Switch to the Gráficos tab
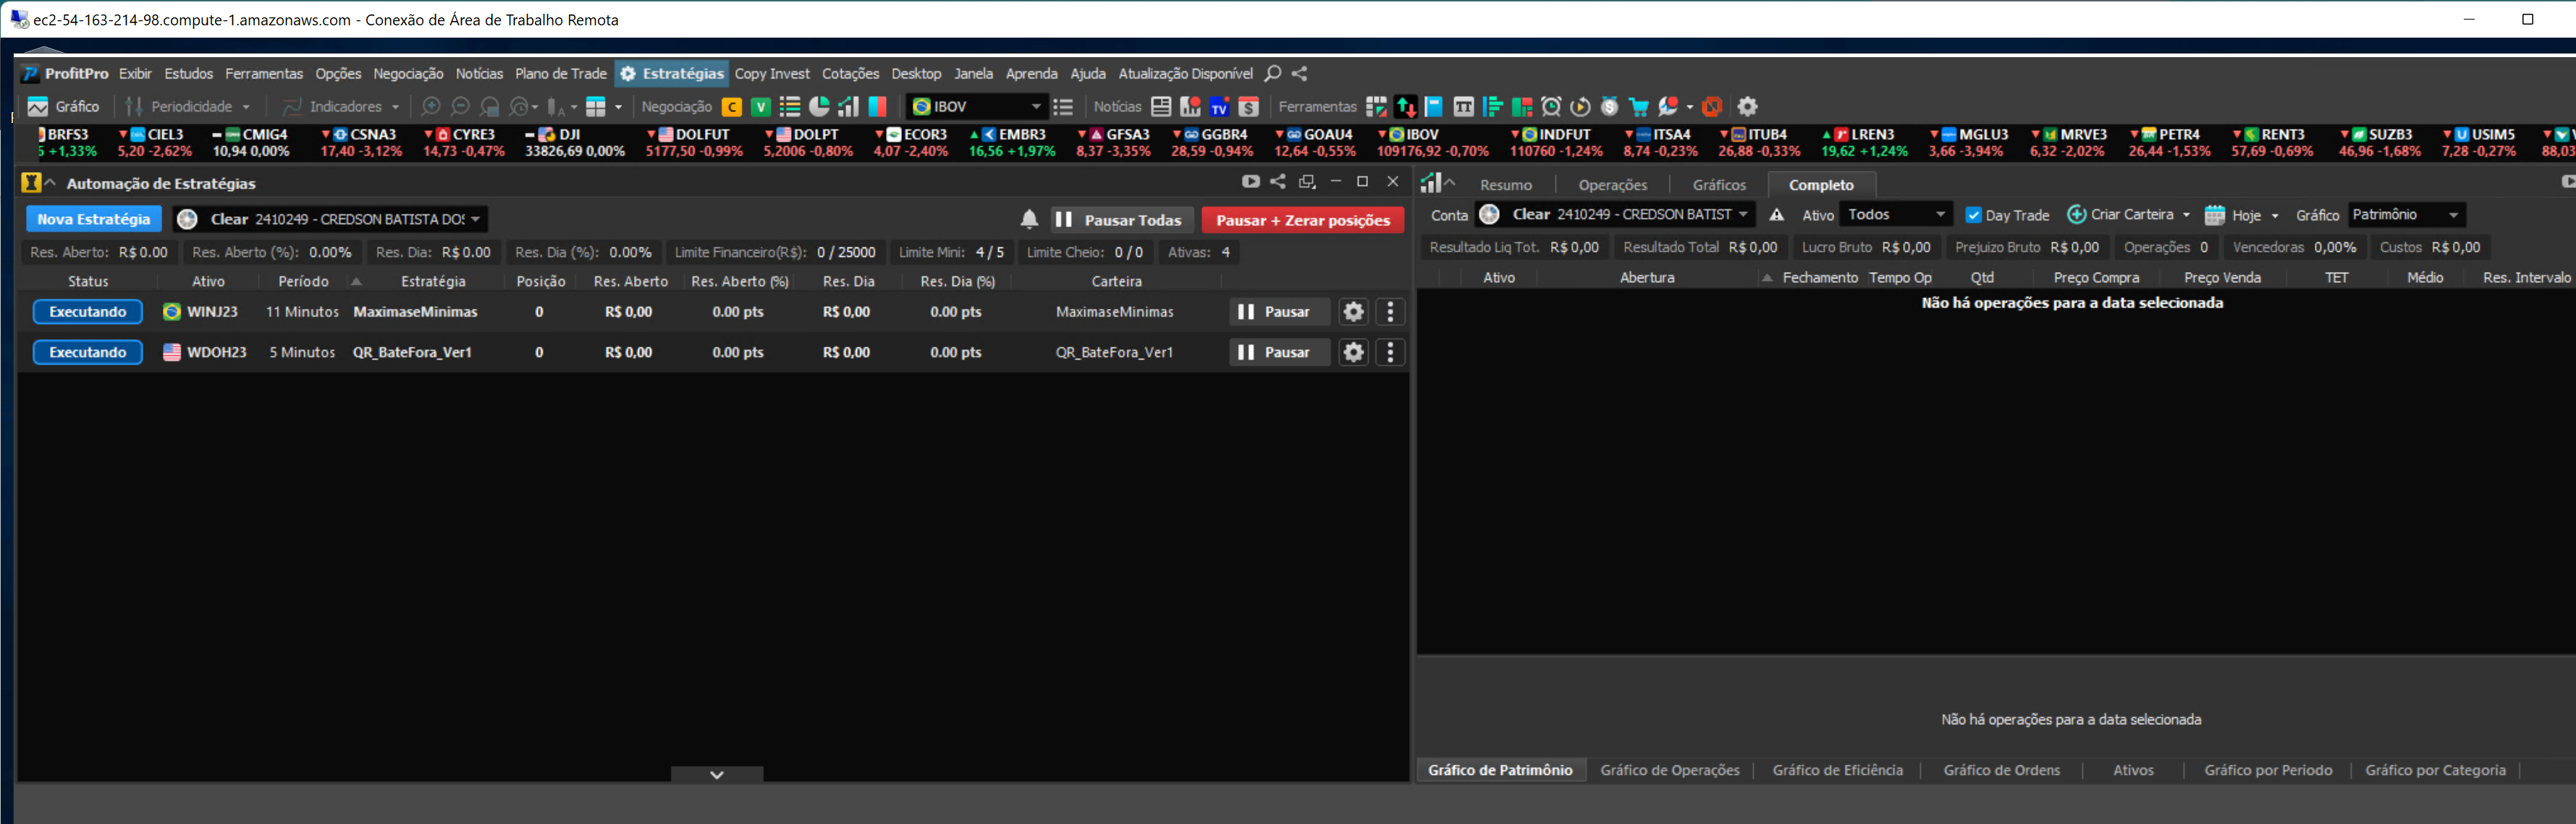This screenshot has height=824, width=2576. [1719, 185]
